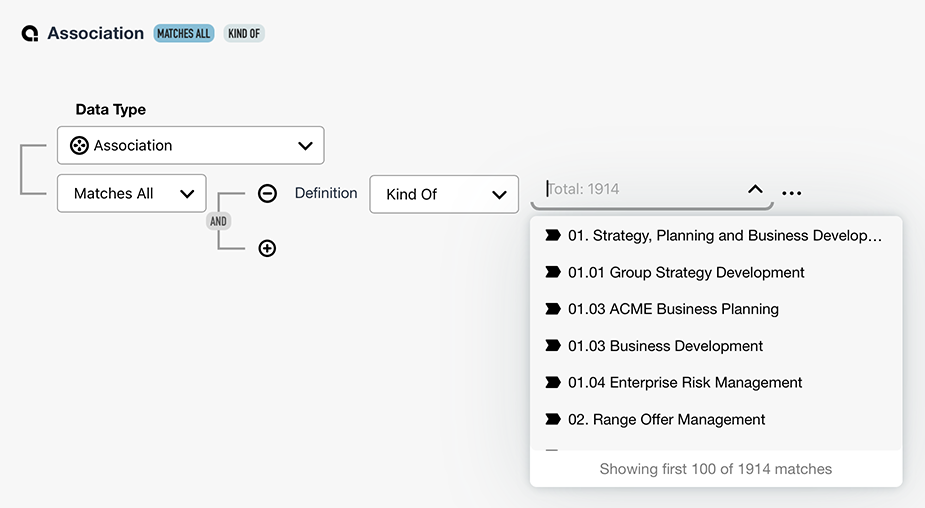Click the MATCHES ALL badge in header
Screen dimensions: 925x508
pos(184,34)
